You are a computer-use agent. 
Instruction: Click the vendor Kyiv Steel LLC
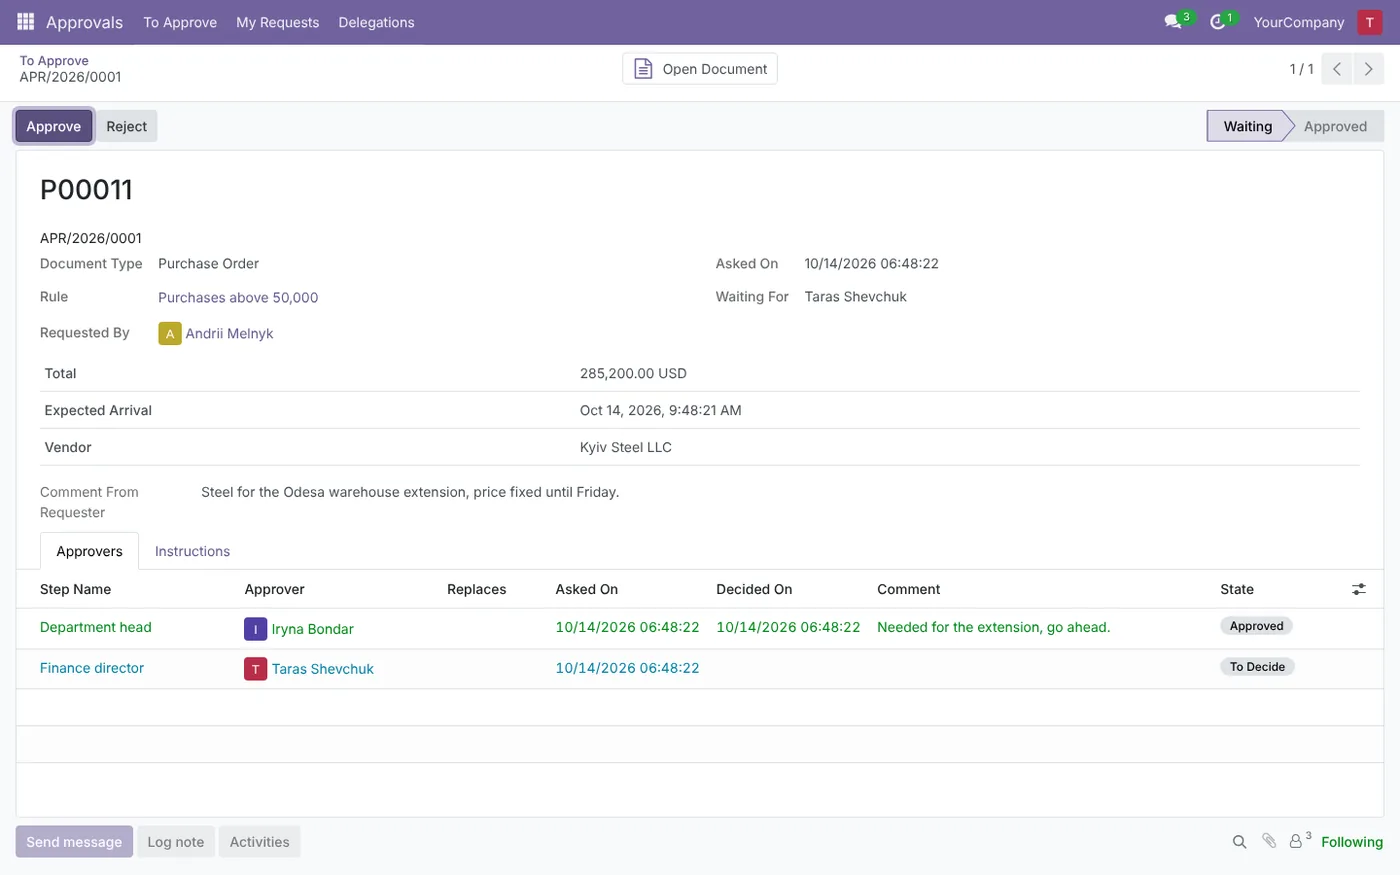[x=626, y=448]
